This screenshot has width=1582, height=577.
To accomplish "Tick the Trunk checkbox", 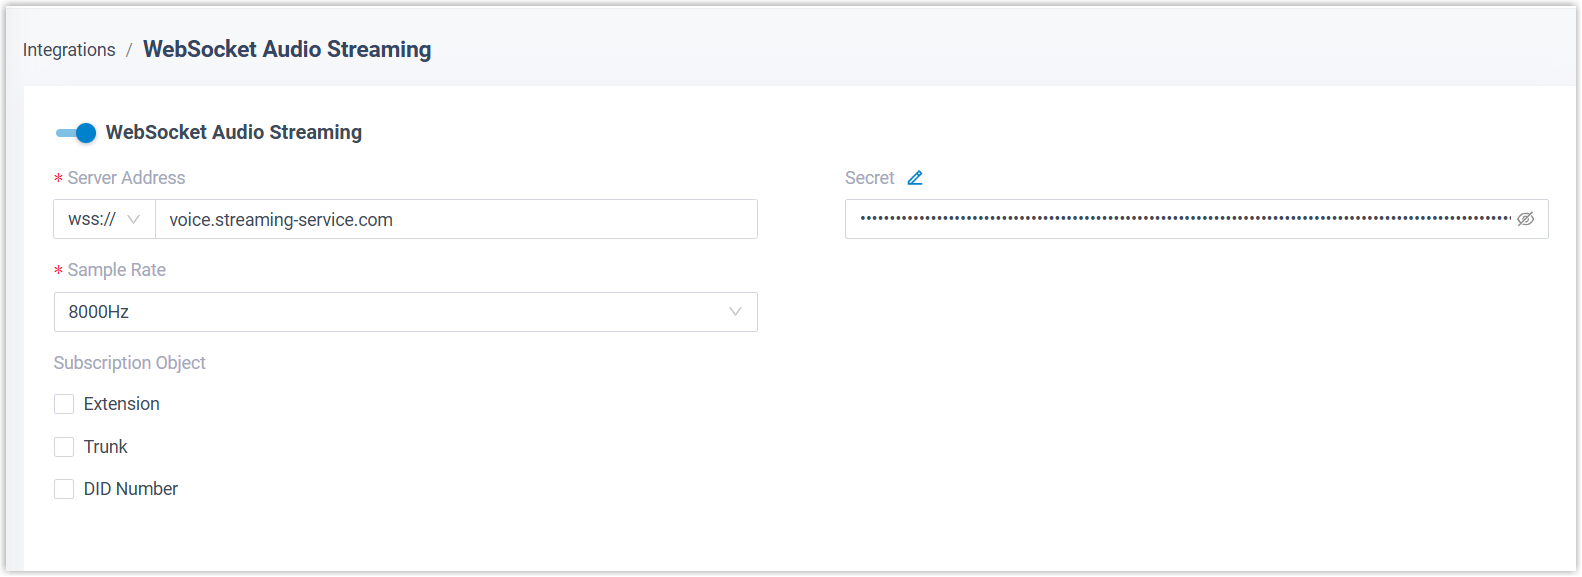I will coord(64,447).
